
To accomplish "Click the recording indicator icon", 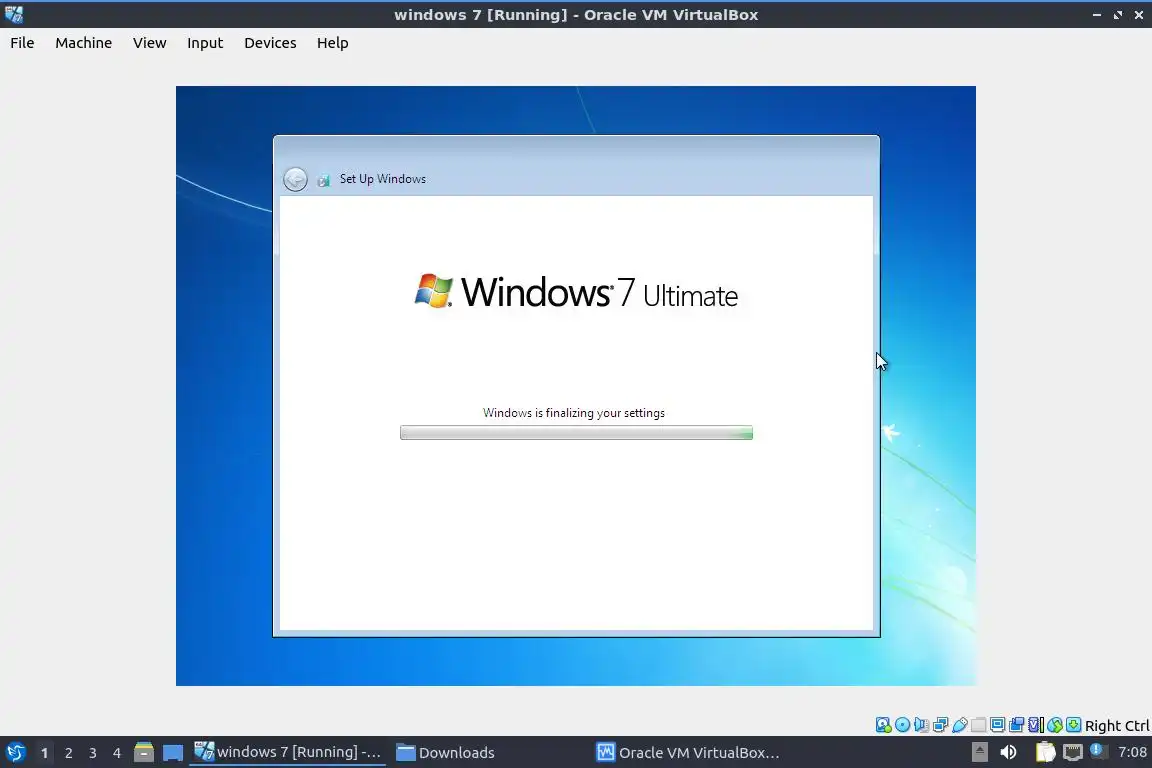I will pyautogui.click(x=1017, y=725).
